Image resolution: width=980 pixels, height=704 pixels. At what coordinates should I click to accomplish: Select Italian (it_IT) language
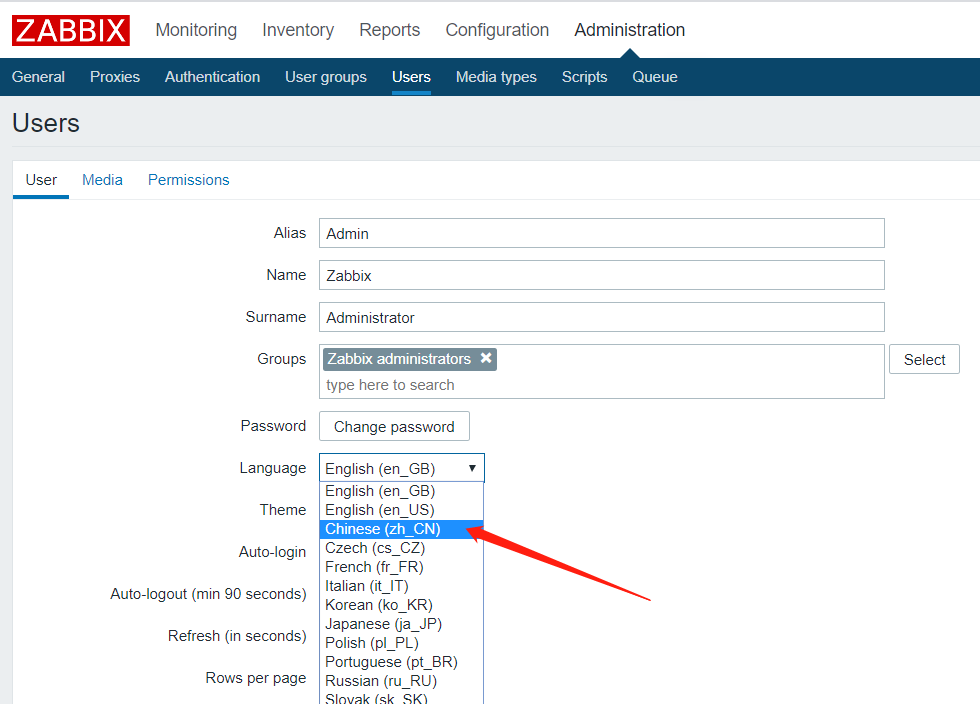point(401,586)
